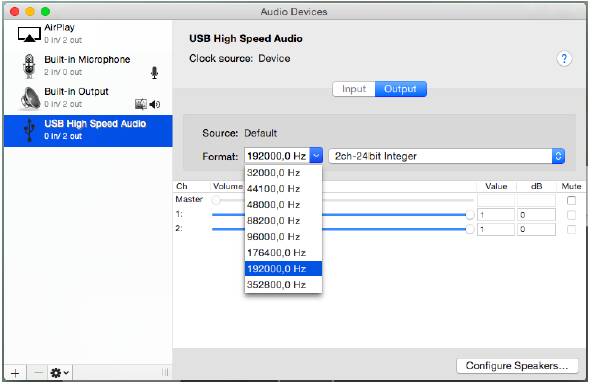Screen dimensions: 593x385
Task: Click the USB symbol icon in selected row
Action: point(29,130)
